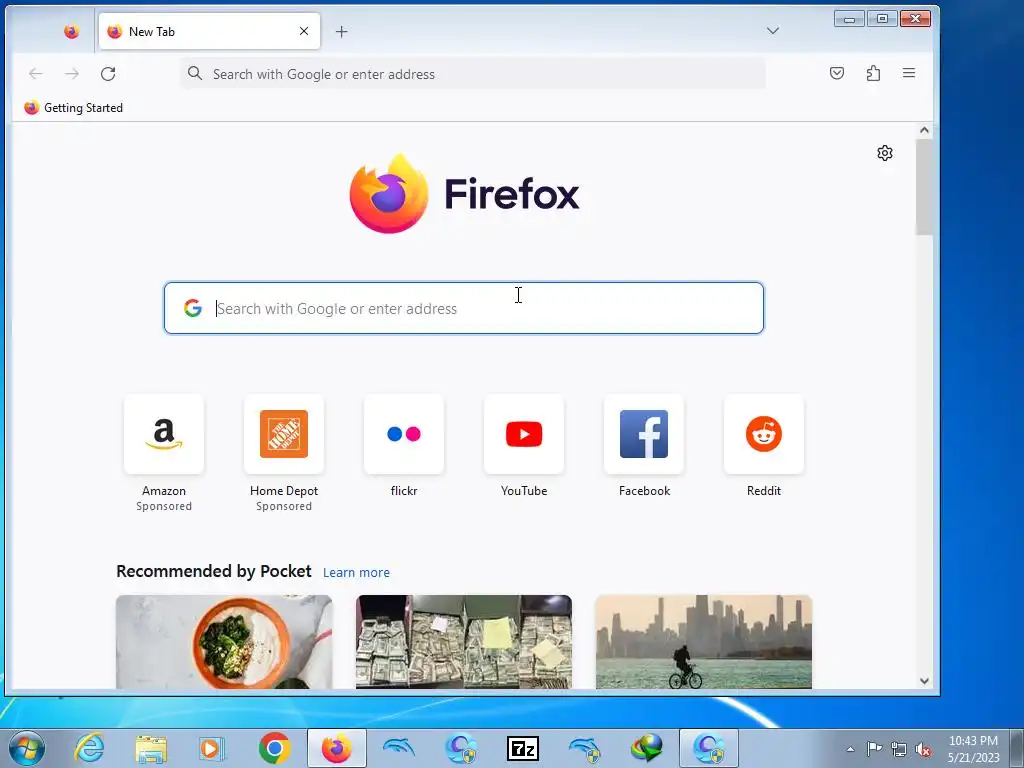Click the forward navigation arrow

72,74
